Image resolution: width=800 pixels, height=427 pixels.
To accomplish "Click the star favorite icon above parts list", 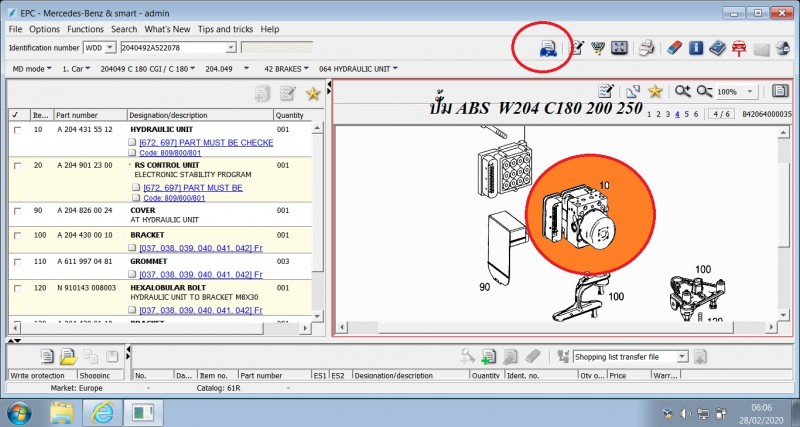I will [x=313, y=93].
